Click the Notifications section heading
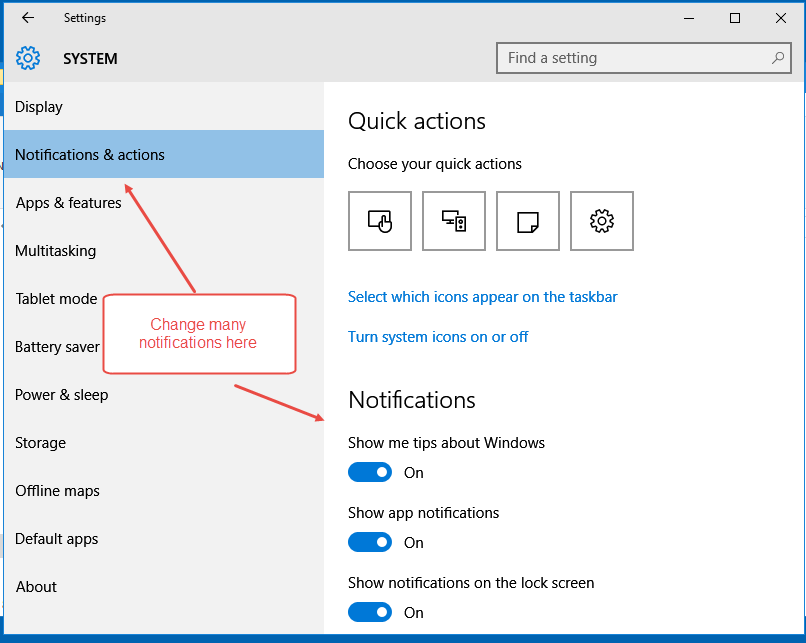The width and height of the screenshot is (806, 643). click(412, 400)
